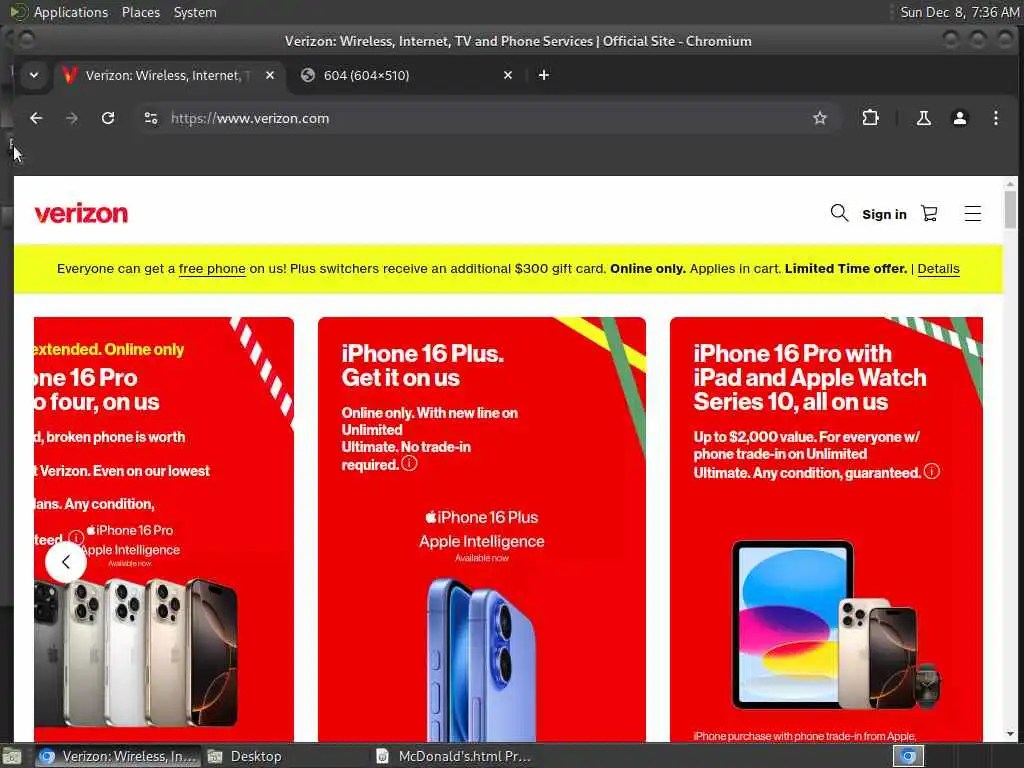Click the iPhone 16 Plus. Get it on us heading

coord(422,366)
